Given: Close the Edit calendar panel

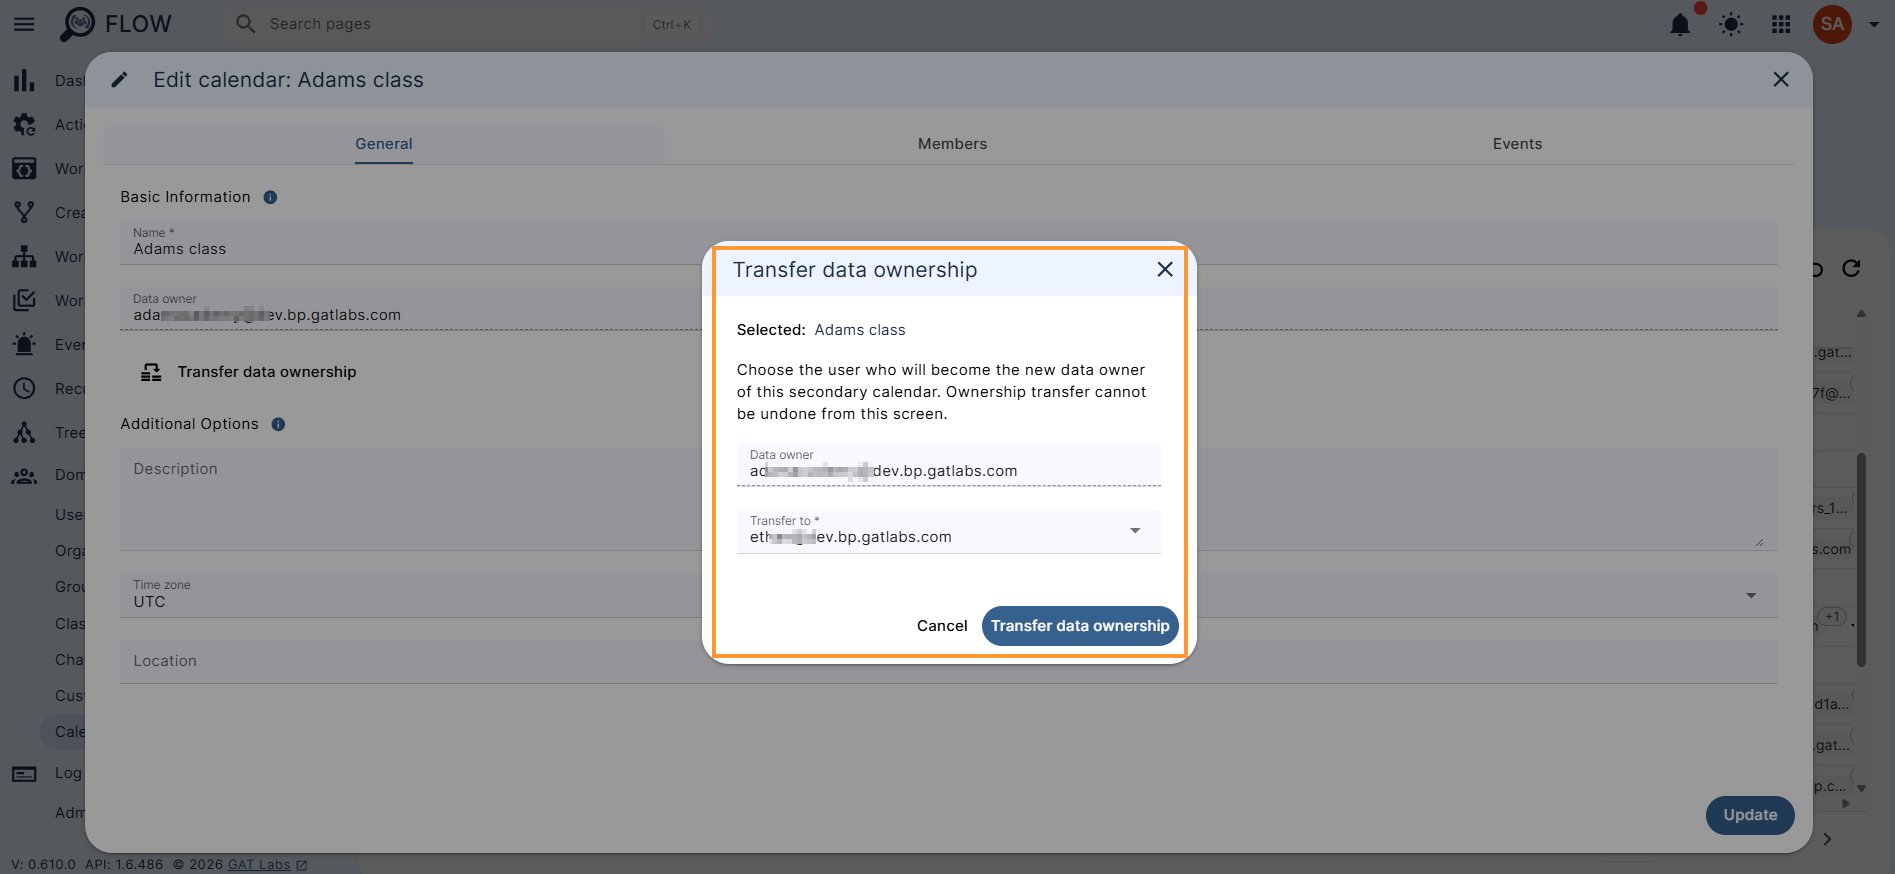Looking at the screenshot, I should click(x=1781, y=79).
